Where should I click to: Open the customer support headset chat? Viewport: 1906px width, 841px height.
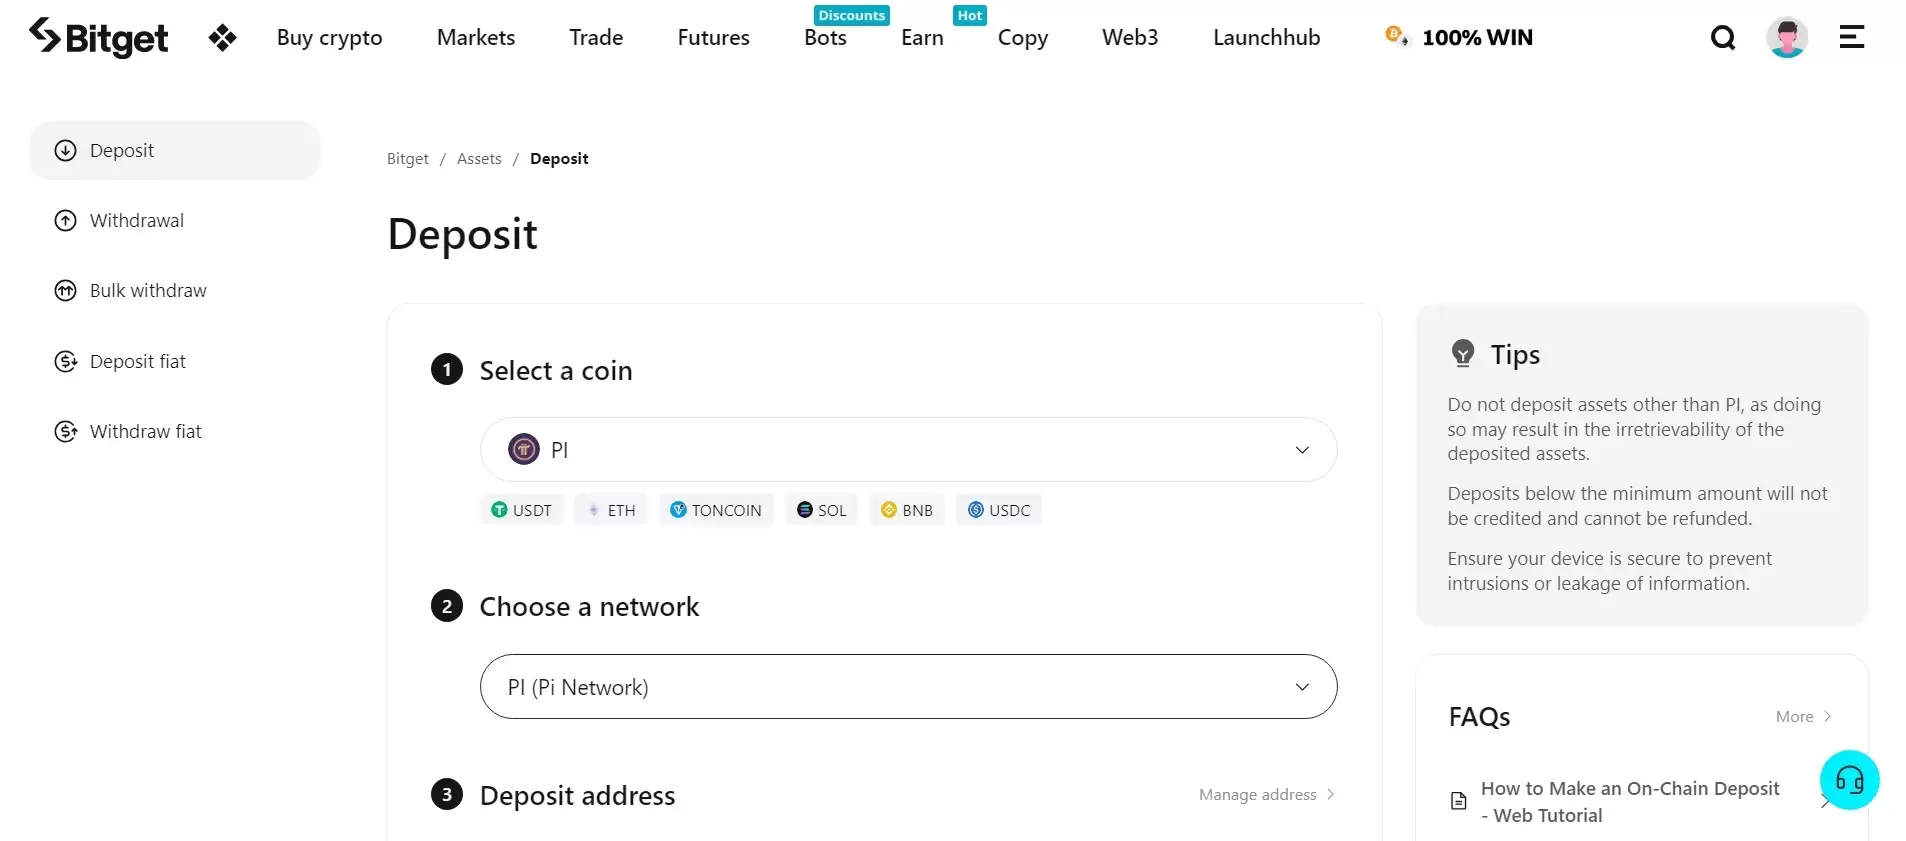pos(1849,780)
